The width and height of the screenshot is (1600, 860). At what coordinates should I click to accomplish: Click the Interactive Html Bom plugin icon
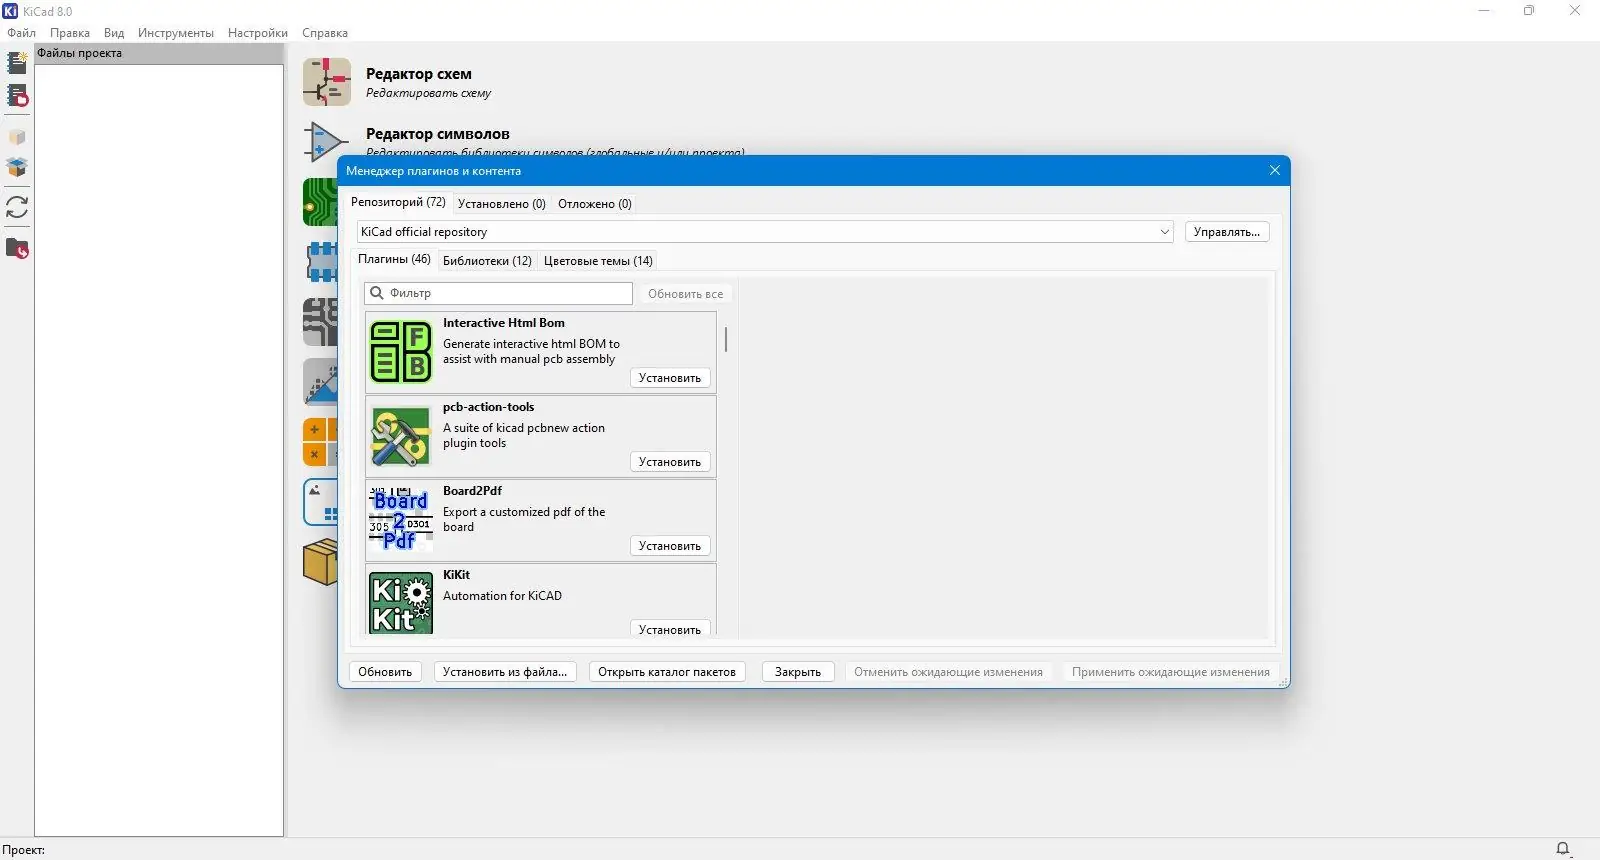[x=401, y=352]
